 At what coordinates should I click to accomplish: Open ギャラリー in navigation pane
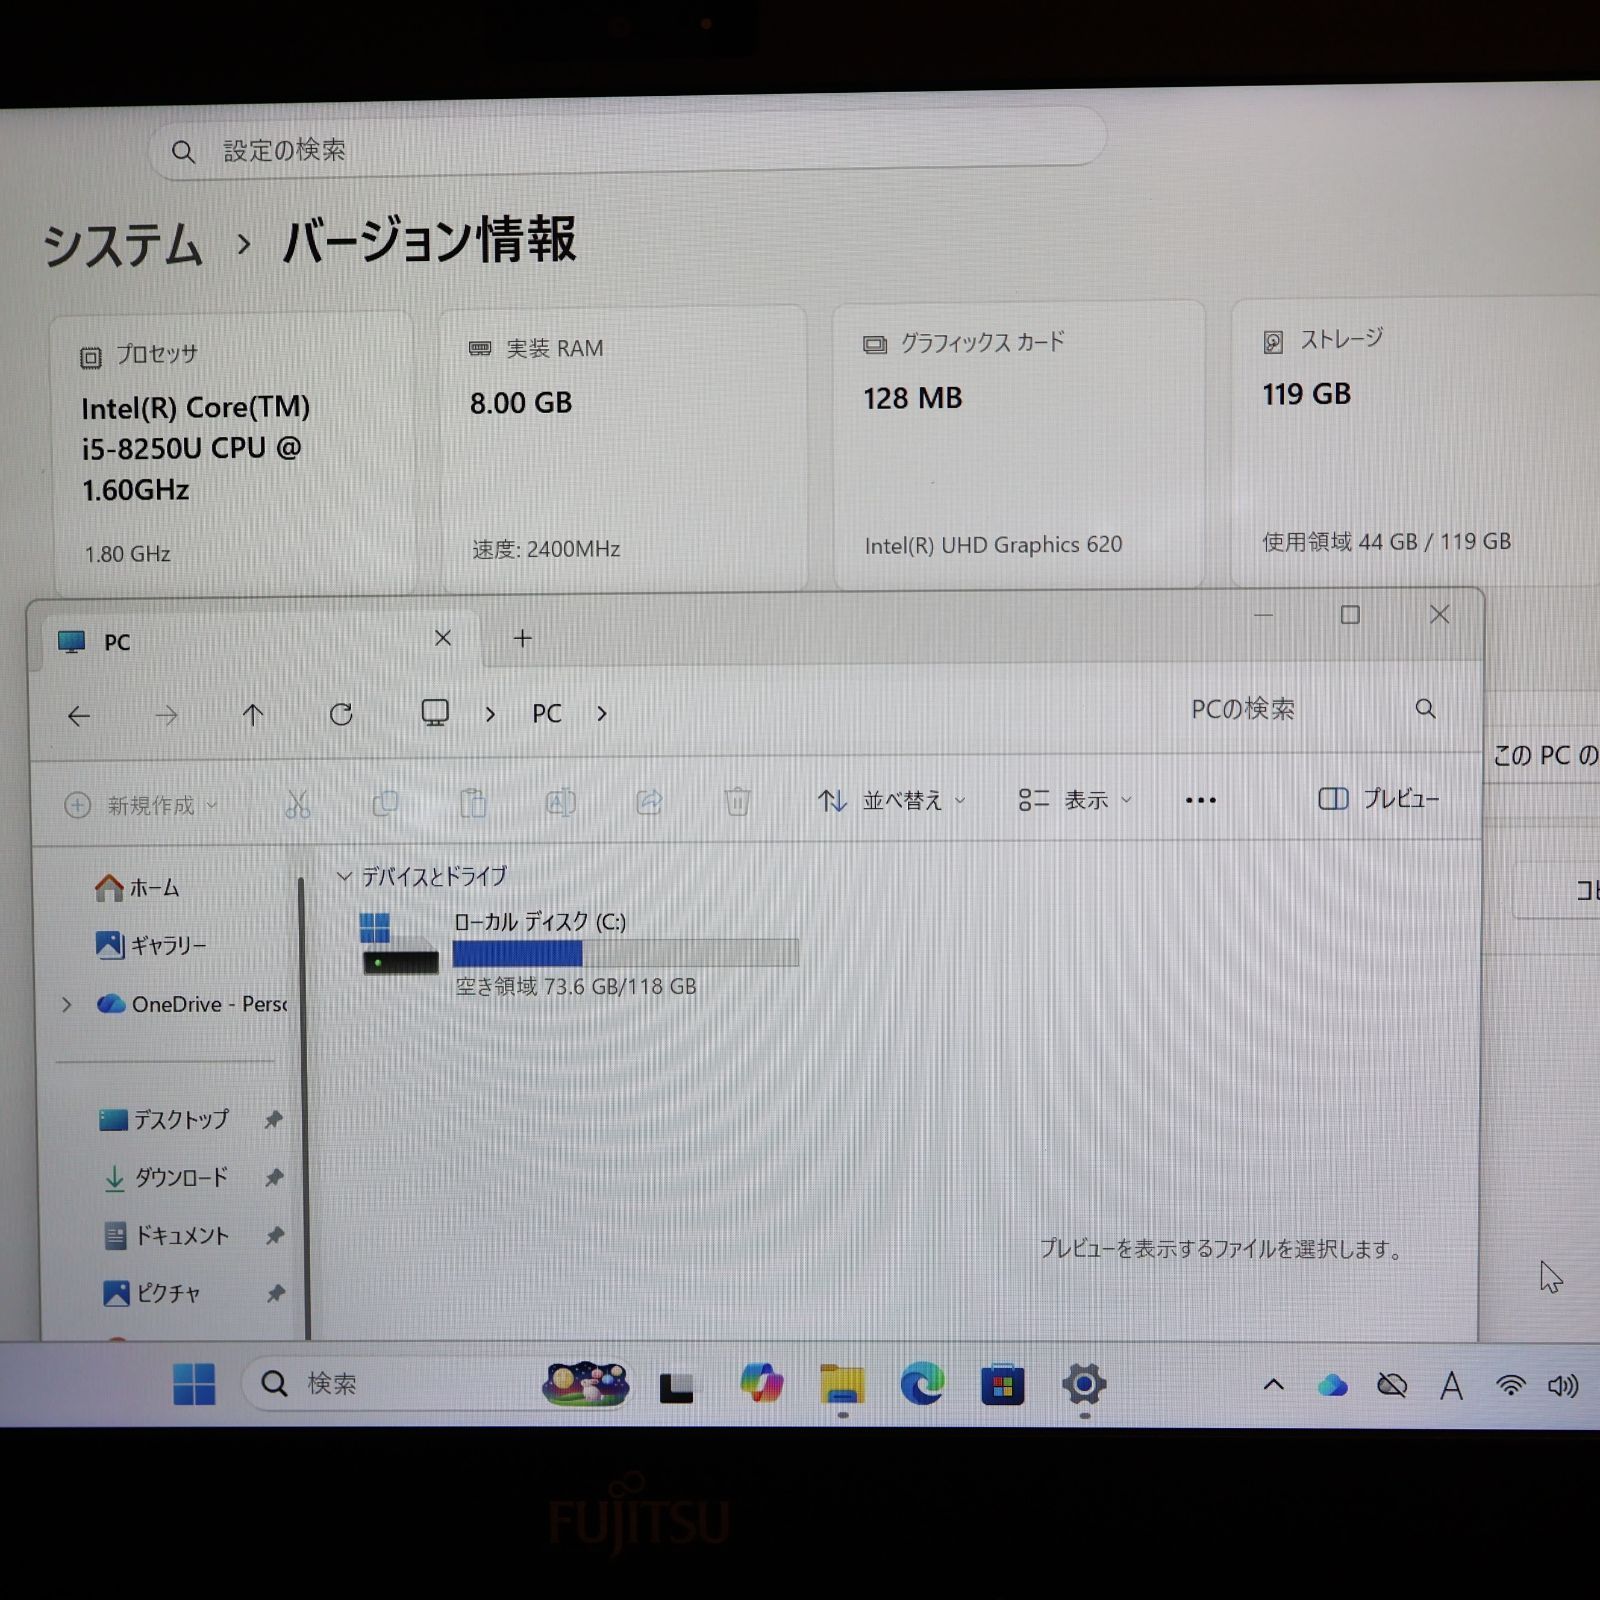click(x=150, y=945)
